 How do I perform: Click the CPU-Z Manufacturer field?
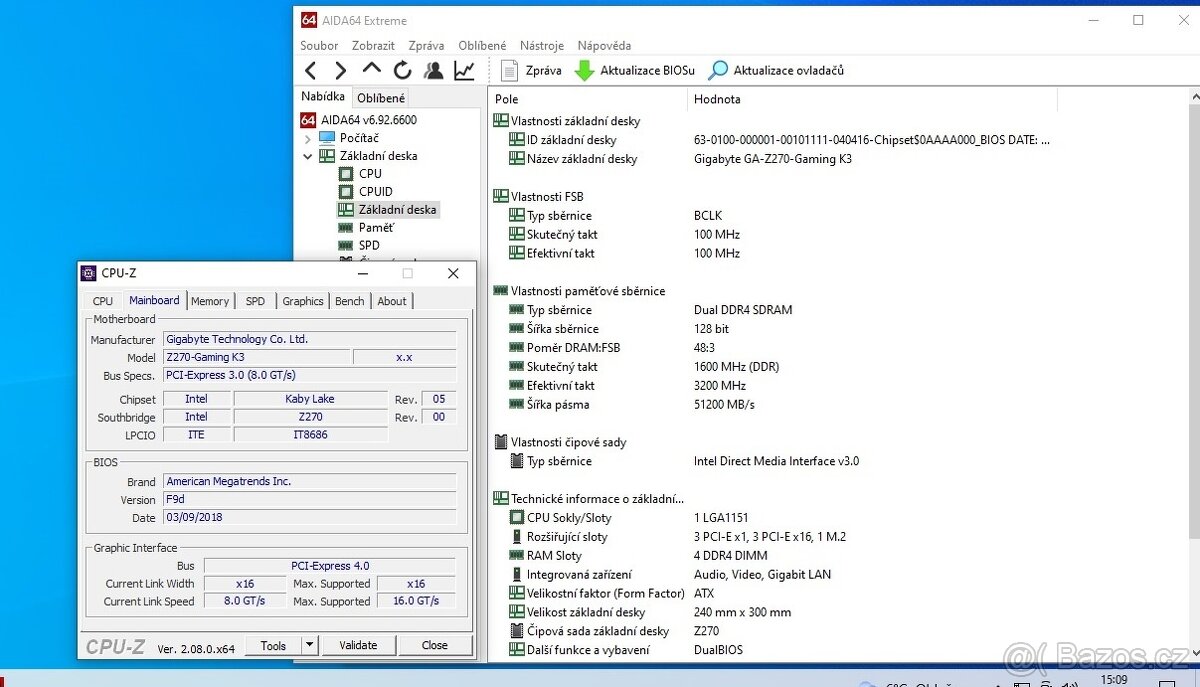(310, 339)
